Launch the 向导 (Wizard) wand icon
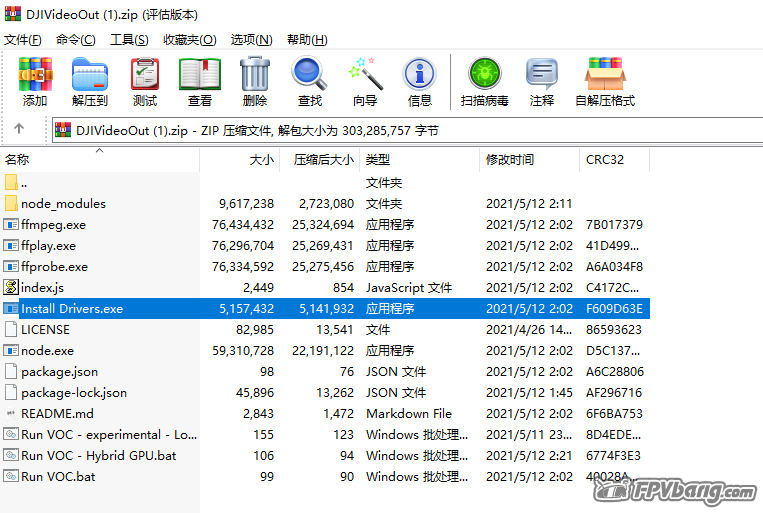763x513 pixels. (365, 74)
